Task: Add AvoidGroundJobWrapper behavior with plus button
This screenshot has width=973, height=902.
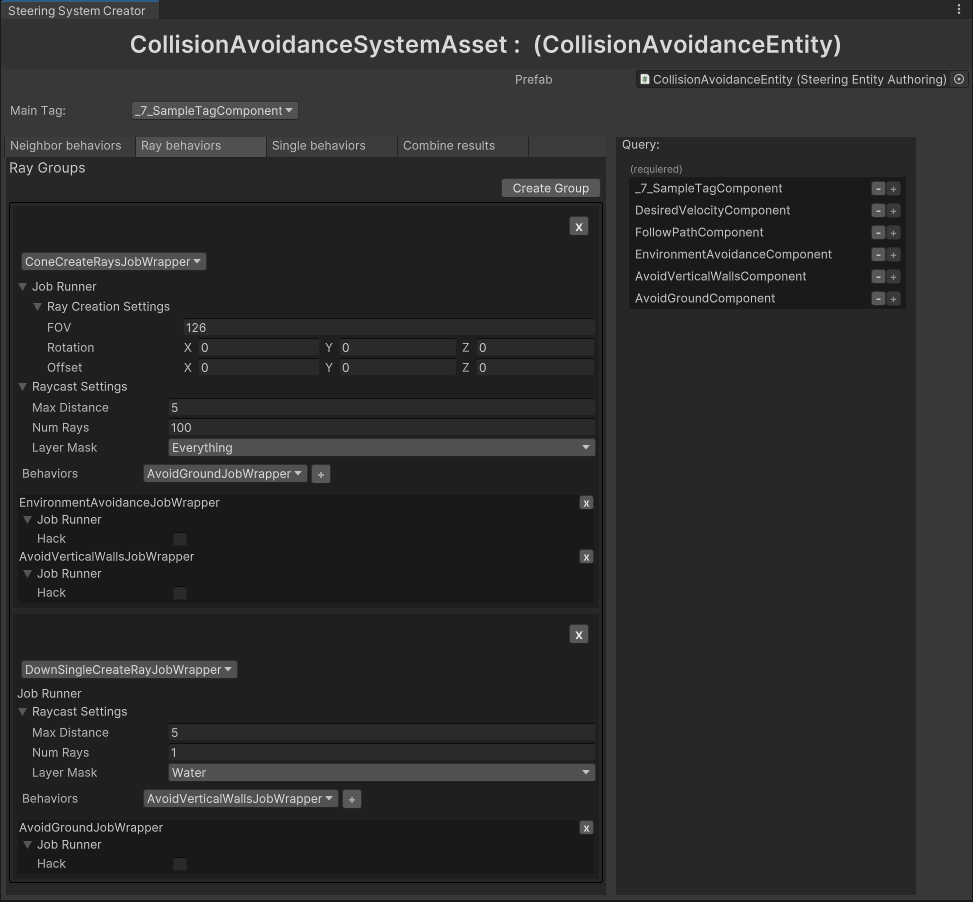Action: point(321,474)
